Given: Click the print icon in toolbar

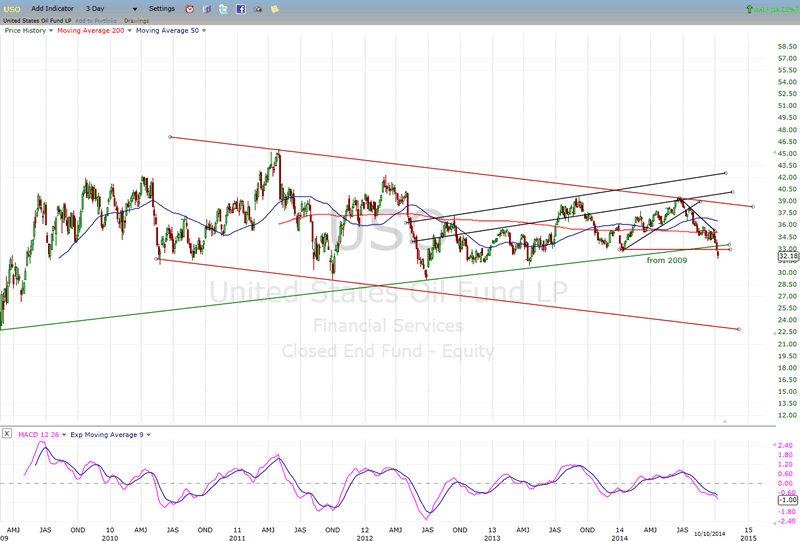Looking at the screenshot, I should point(256,9).
